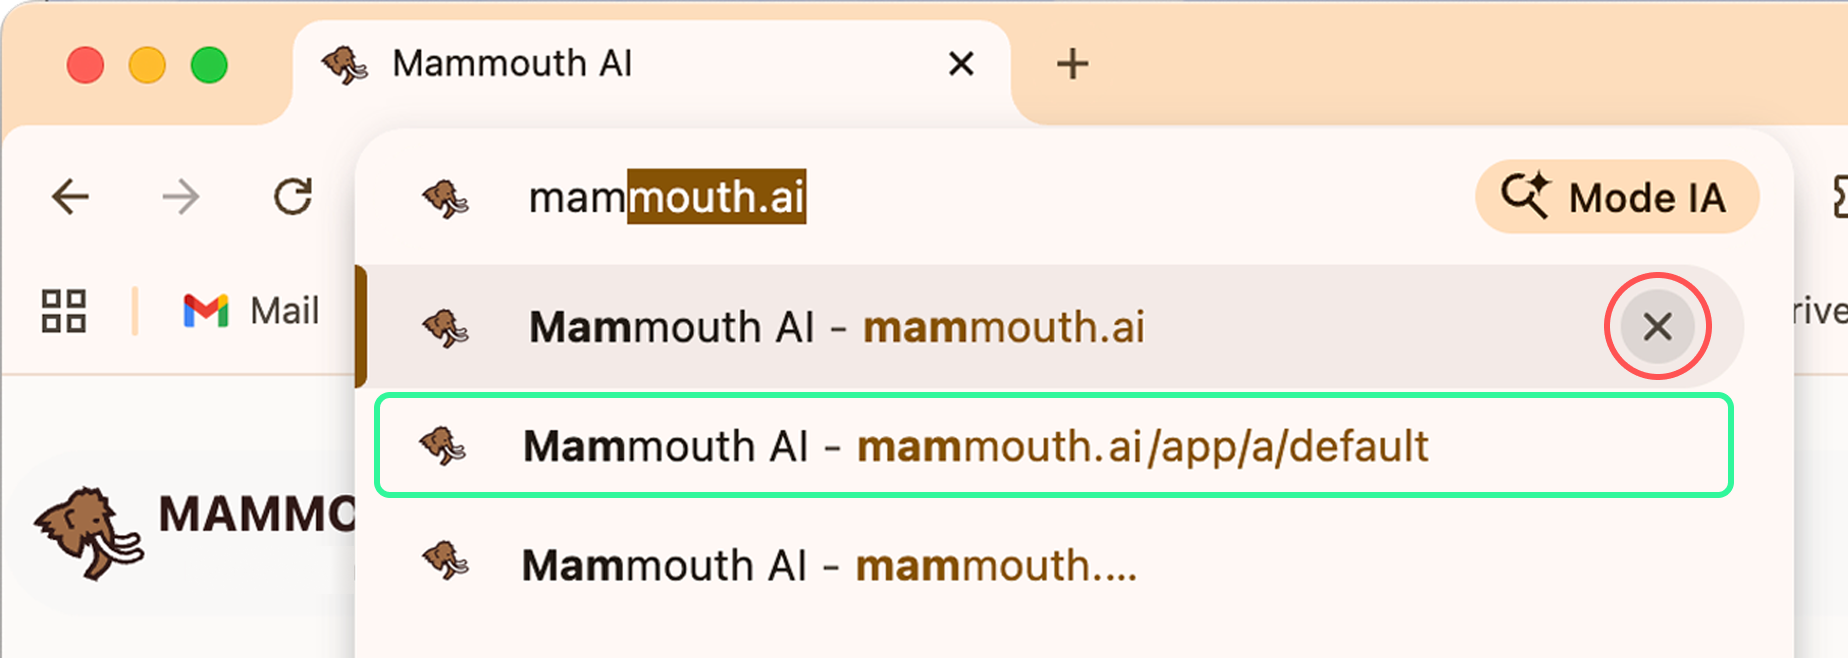Viewport: 1848px width, 658px height.
Task: Click the mammoth favicon in the address bar
Action: [x=445, y=198]
